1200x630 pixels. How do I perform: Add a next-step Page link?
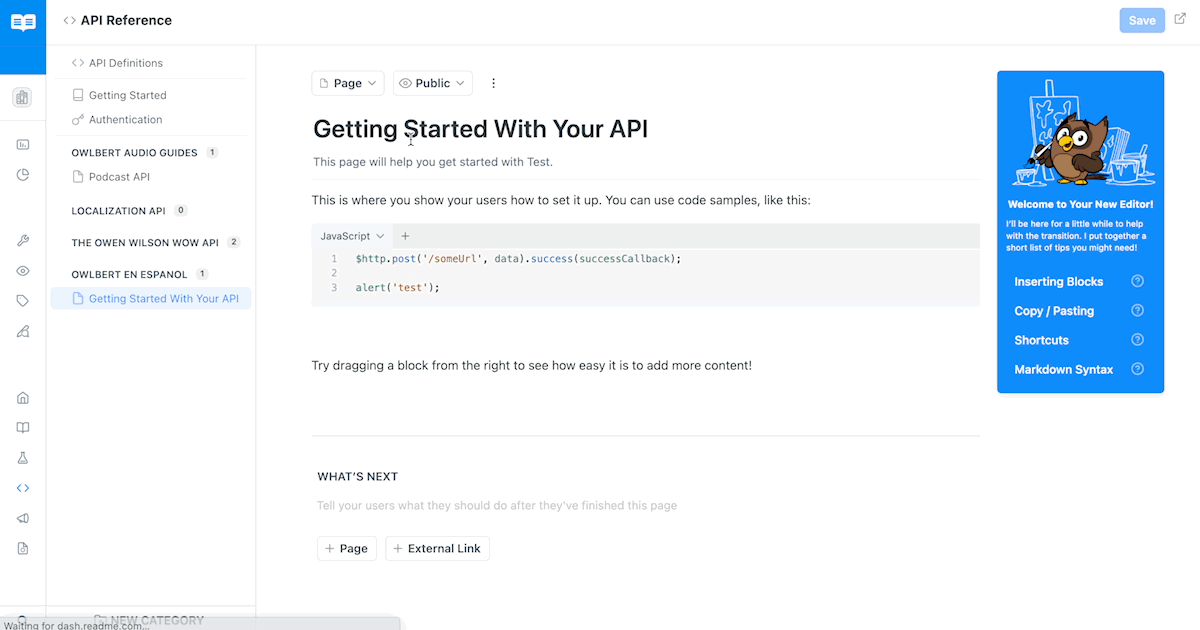coord(347,548)
